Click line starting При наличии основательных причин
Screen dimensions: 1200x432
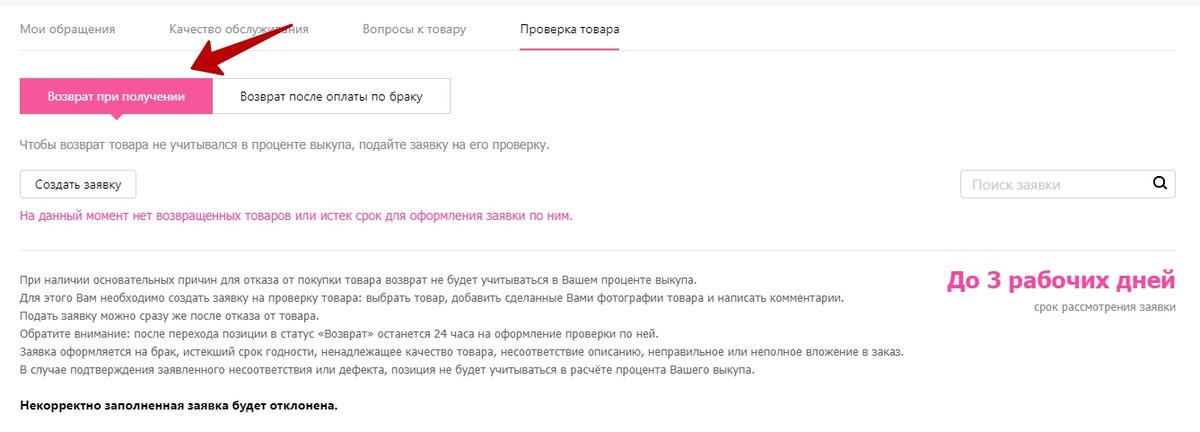358,279
